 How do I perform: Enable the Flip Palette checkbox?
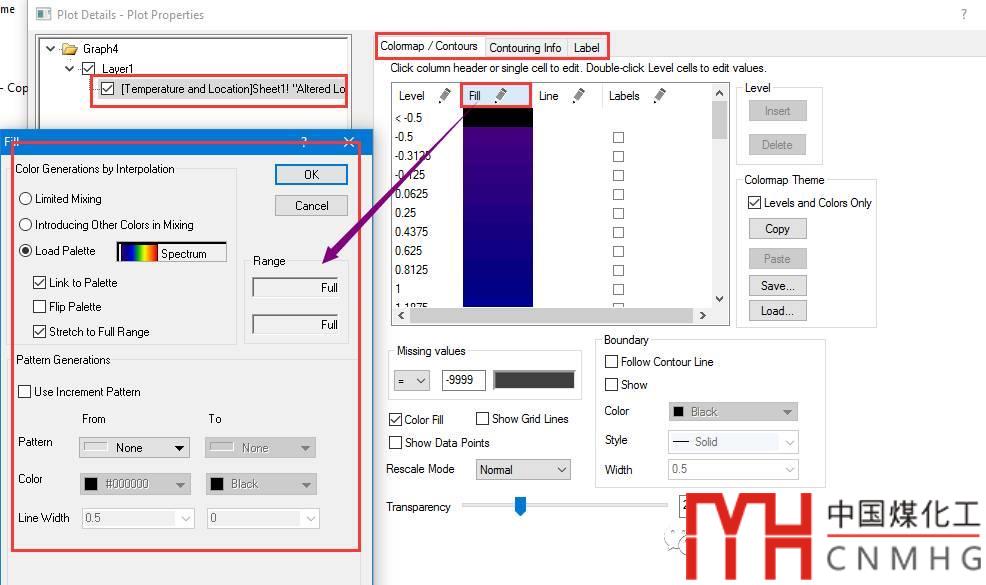(40, 307)
